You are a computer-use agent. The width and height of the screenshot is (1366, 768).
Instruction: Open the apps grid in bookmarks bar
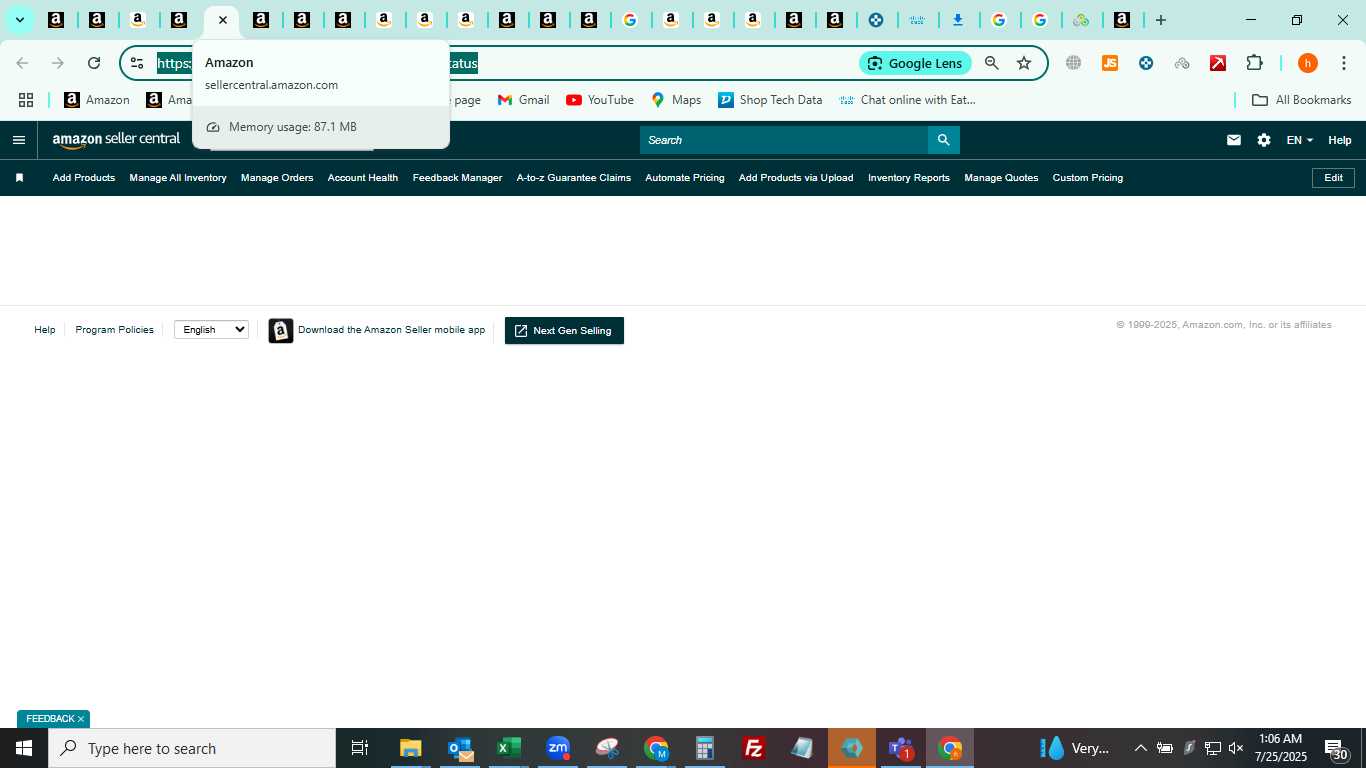coord(26,100)
